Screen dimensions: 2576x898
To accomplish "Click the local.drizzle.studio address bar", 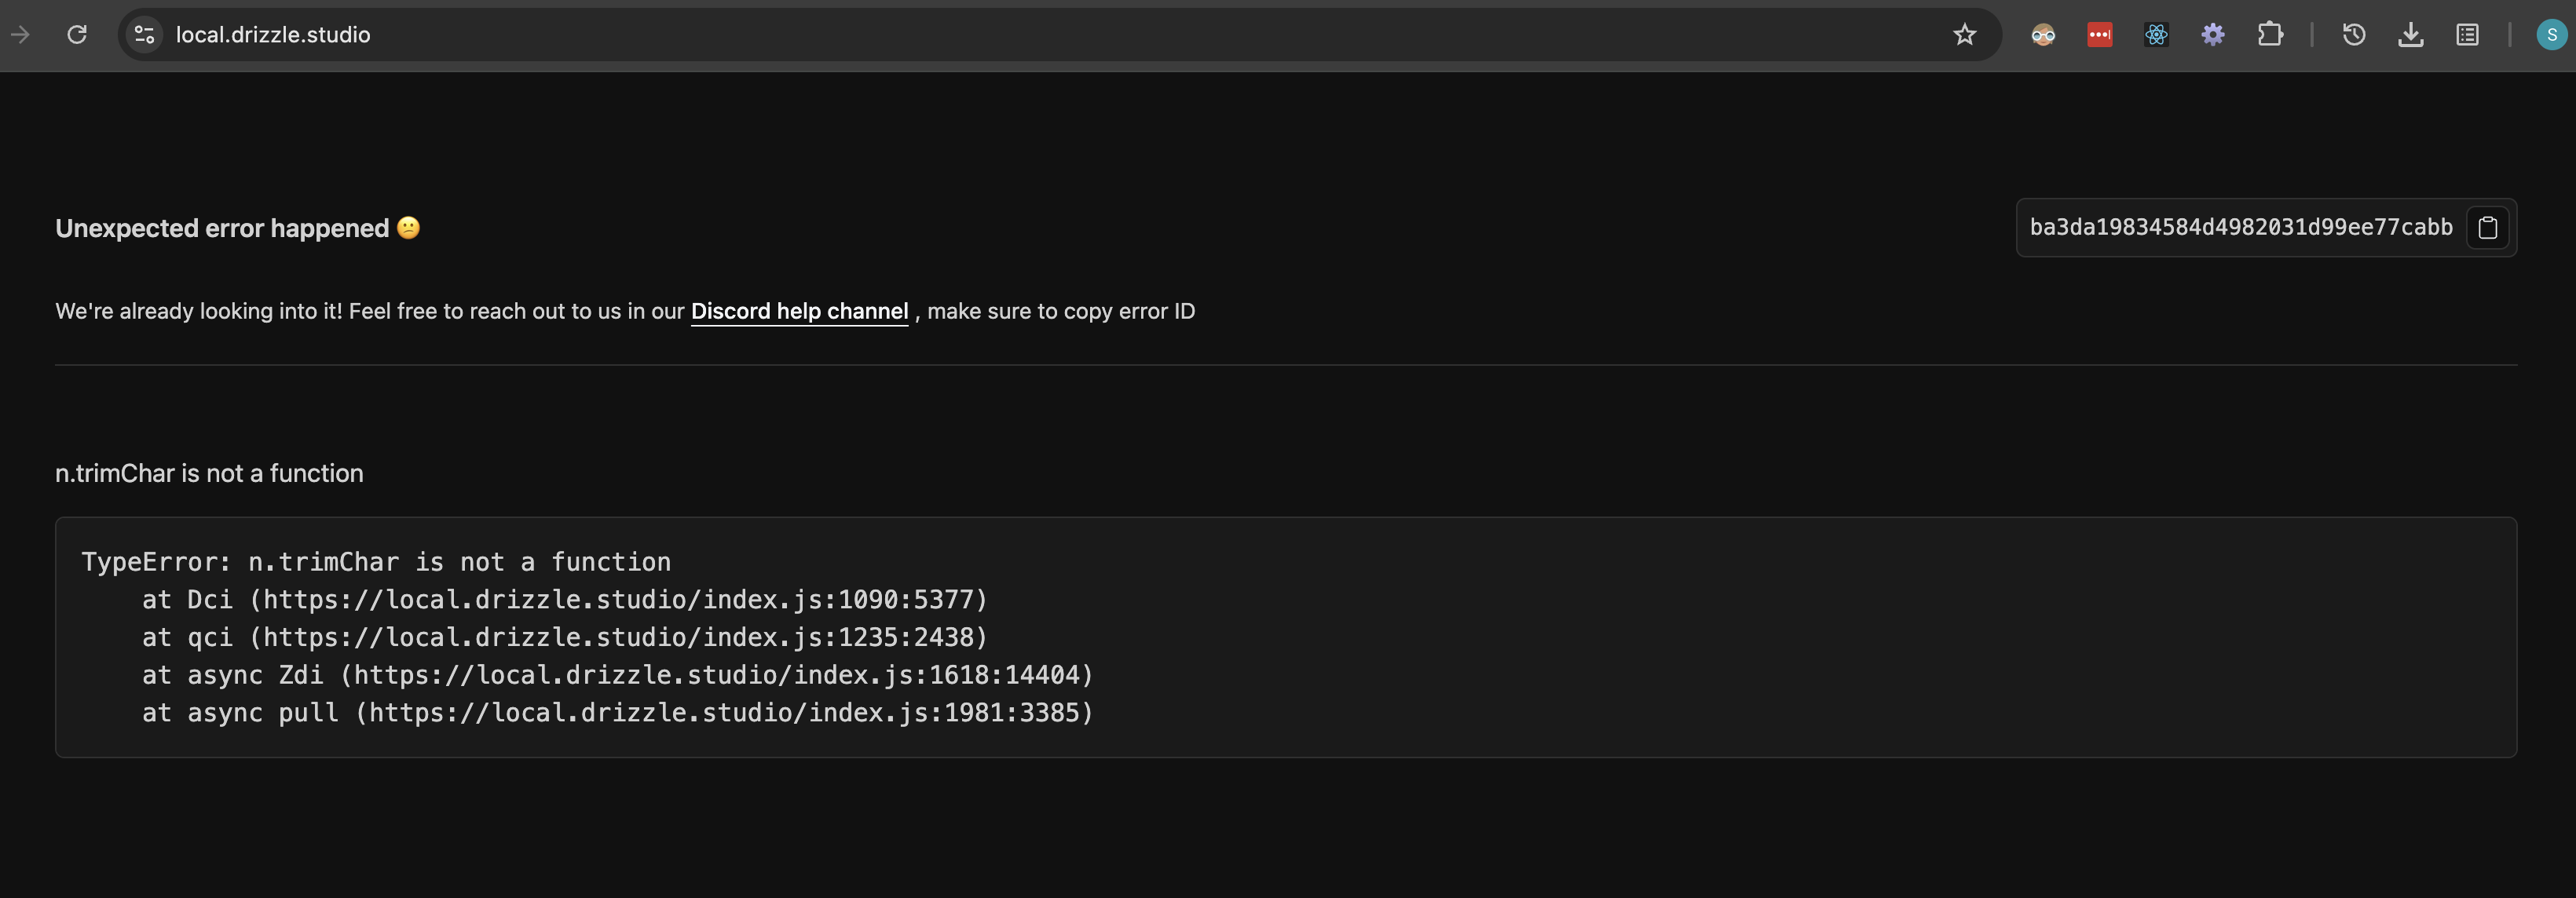I will click(x=900, y=35).
